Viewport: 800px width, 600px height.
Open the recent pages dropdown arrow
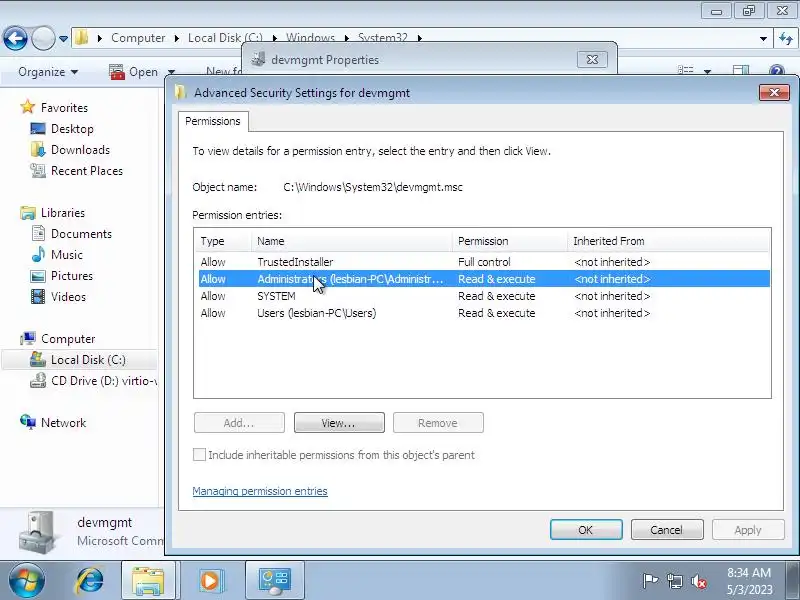point(63,39)
